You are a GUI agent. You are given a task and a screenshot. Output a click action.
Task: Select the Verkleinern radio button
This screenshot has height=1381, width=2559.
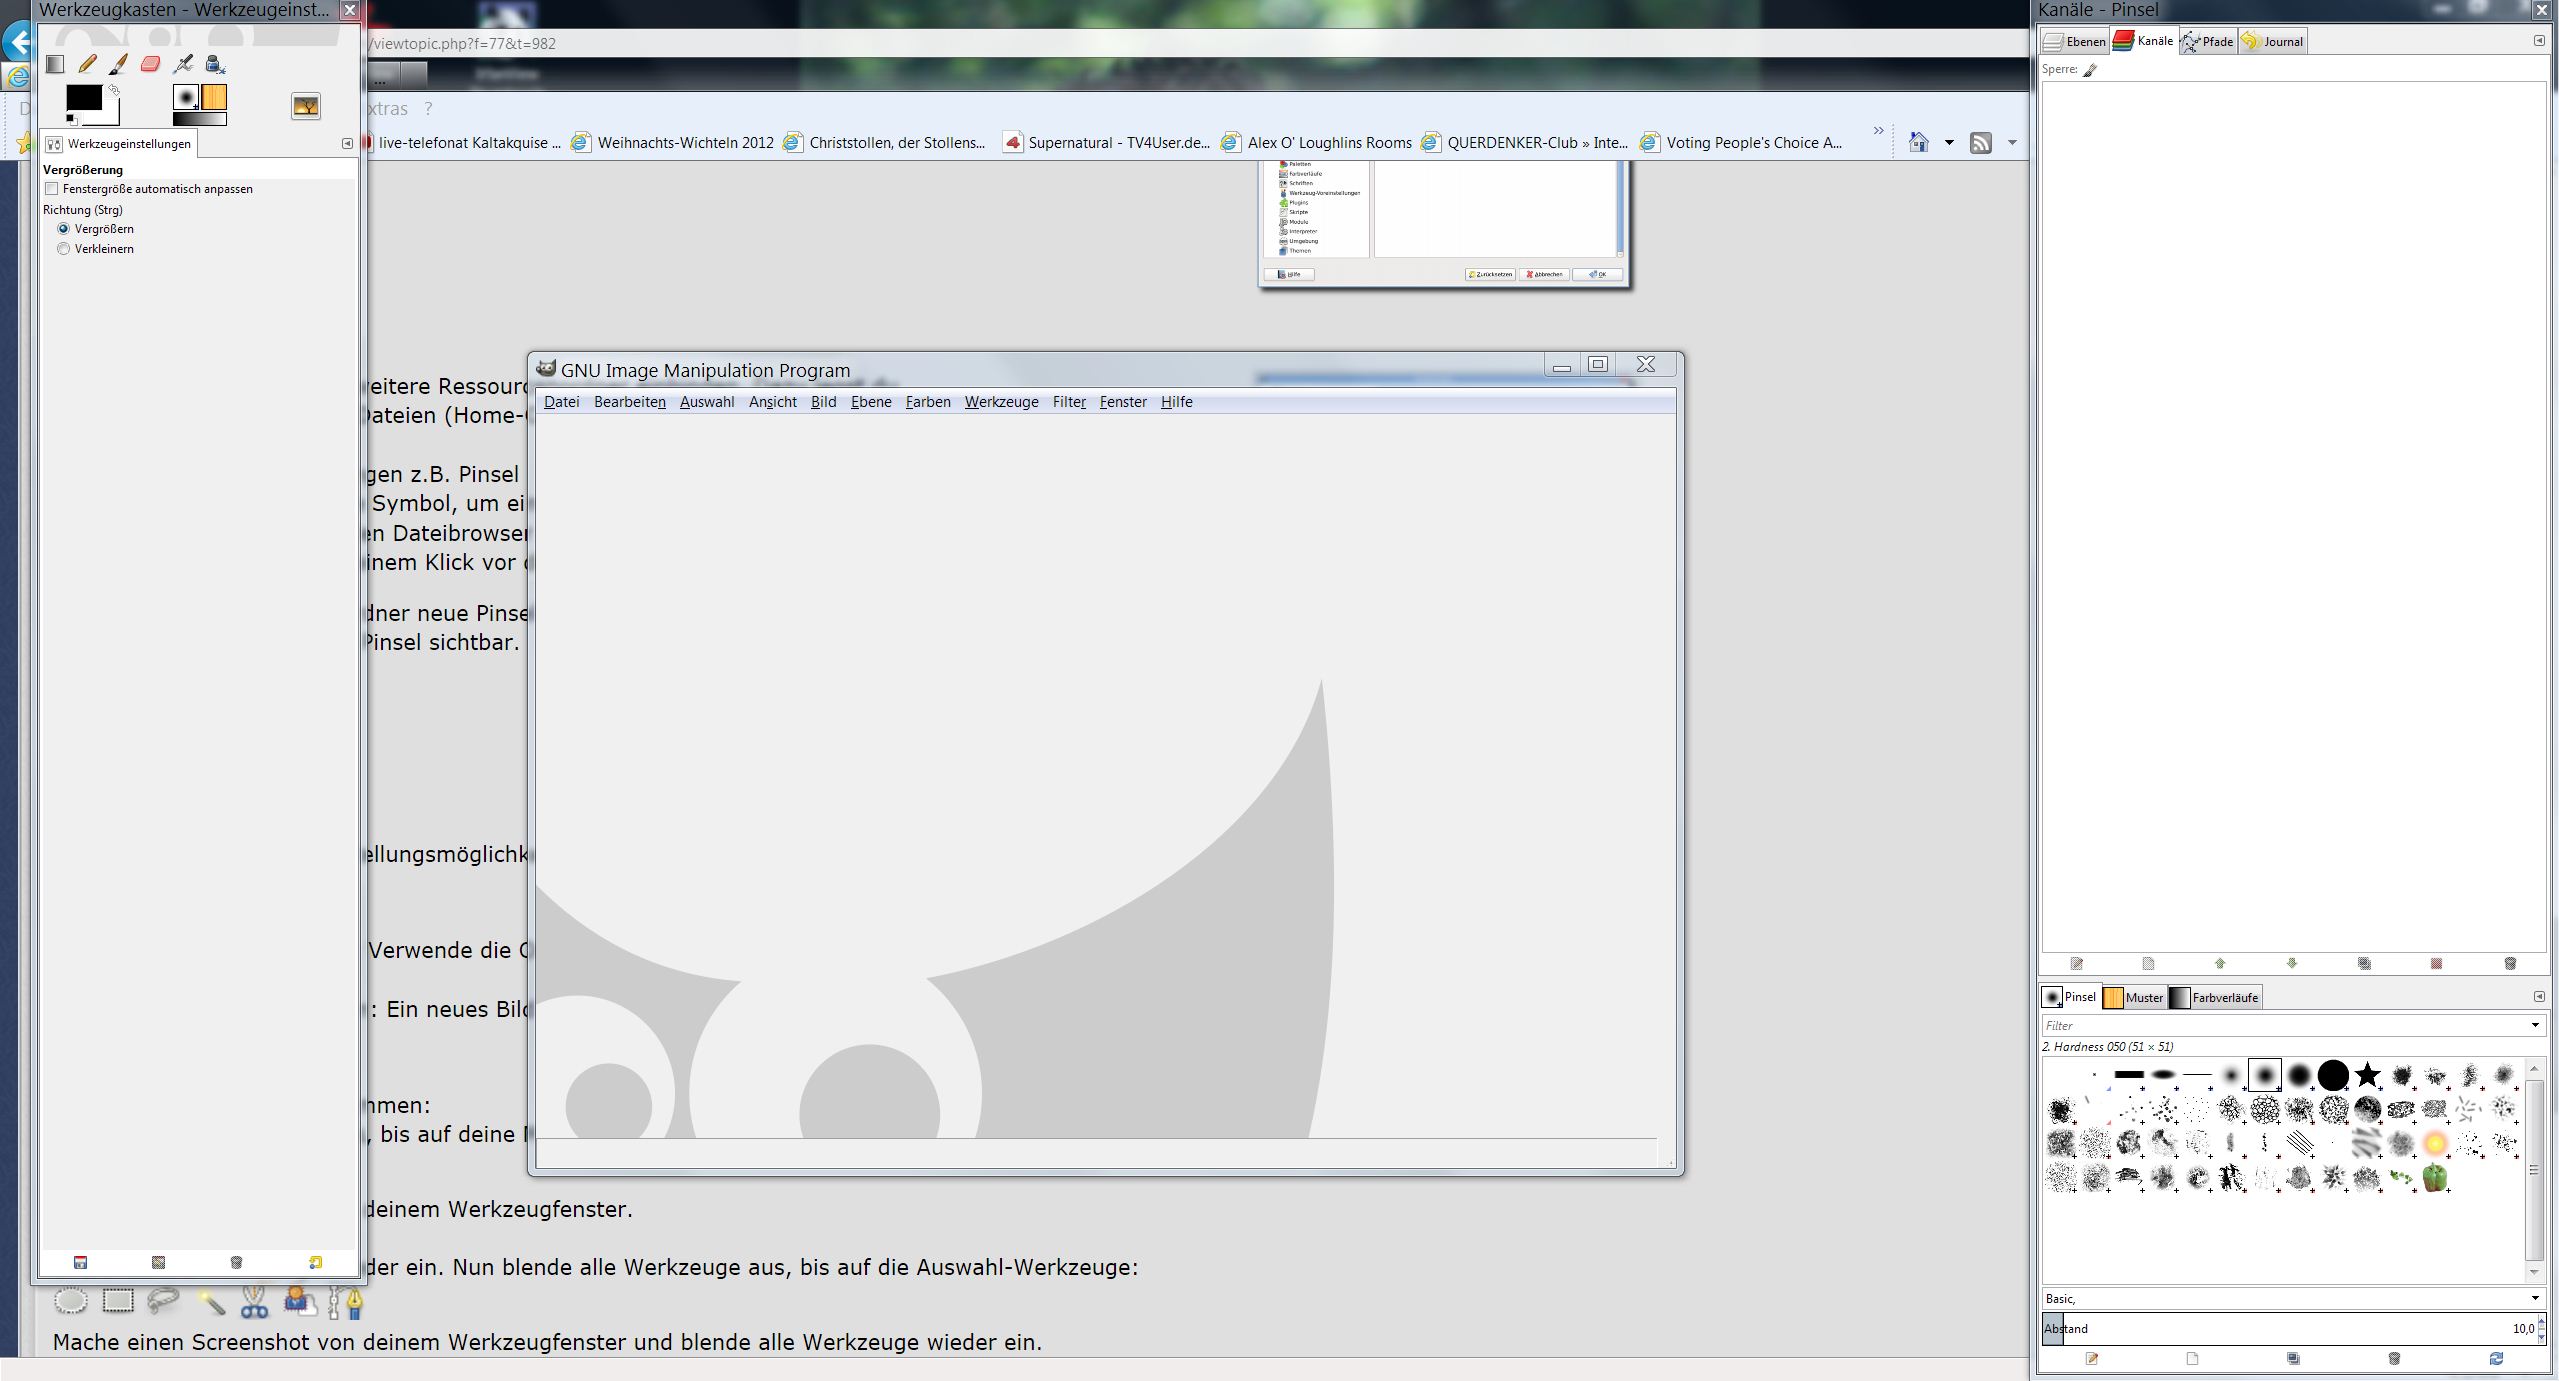tap(64, 249)
